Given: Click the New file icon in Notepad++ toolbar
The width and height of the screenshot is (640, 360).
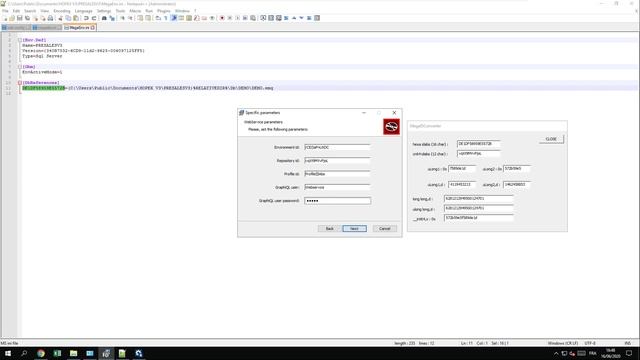Looking at the screenshot, I should pyautogui.click(x=5, y=18).
